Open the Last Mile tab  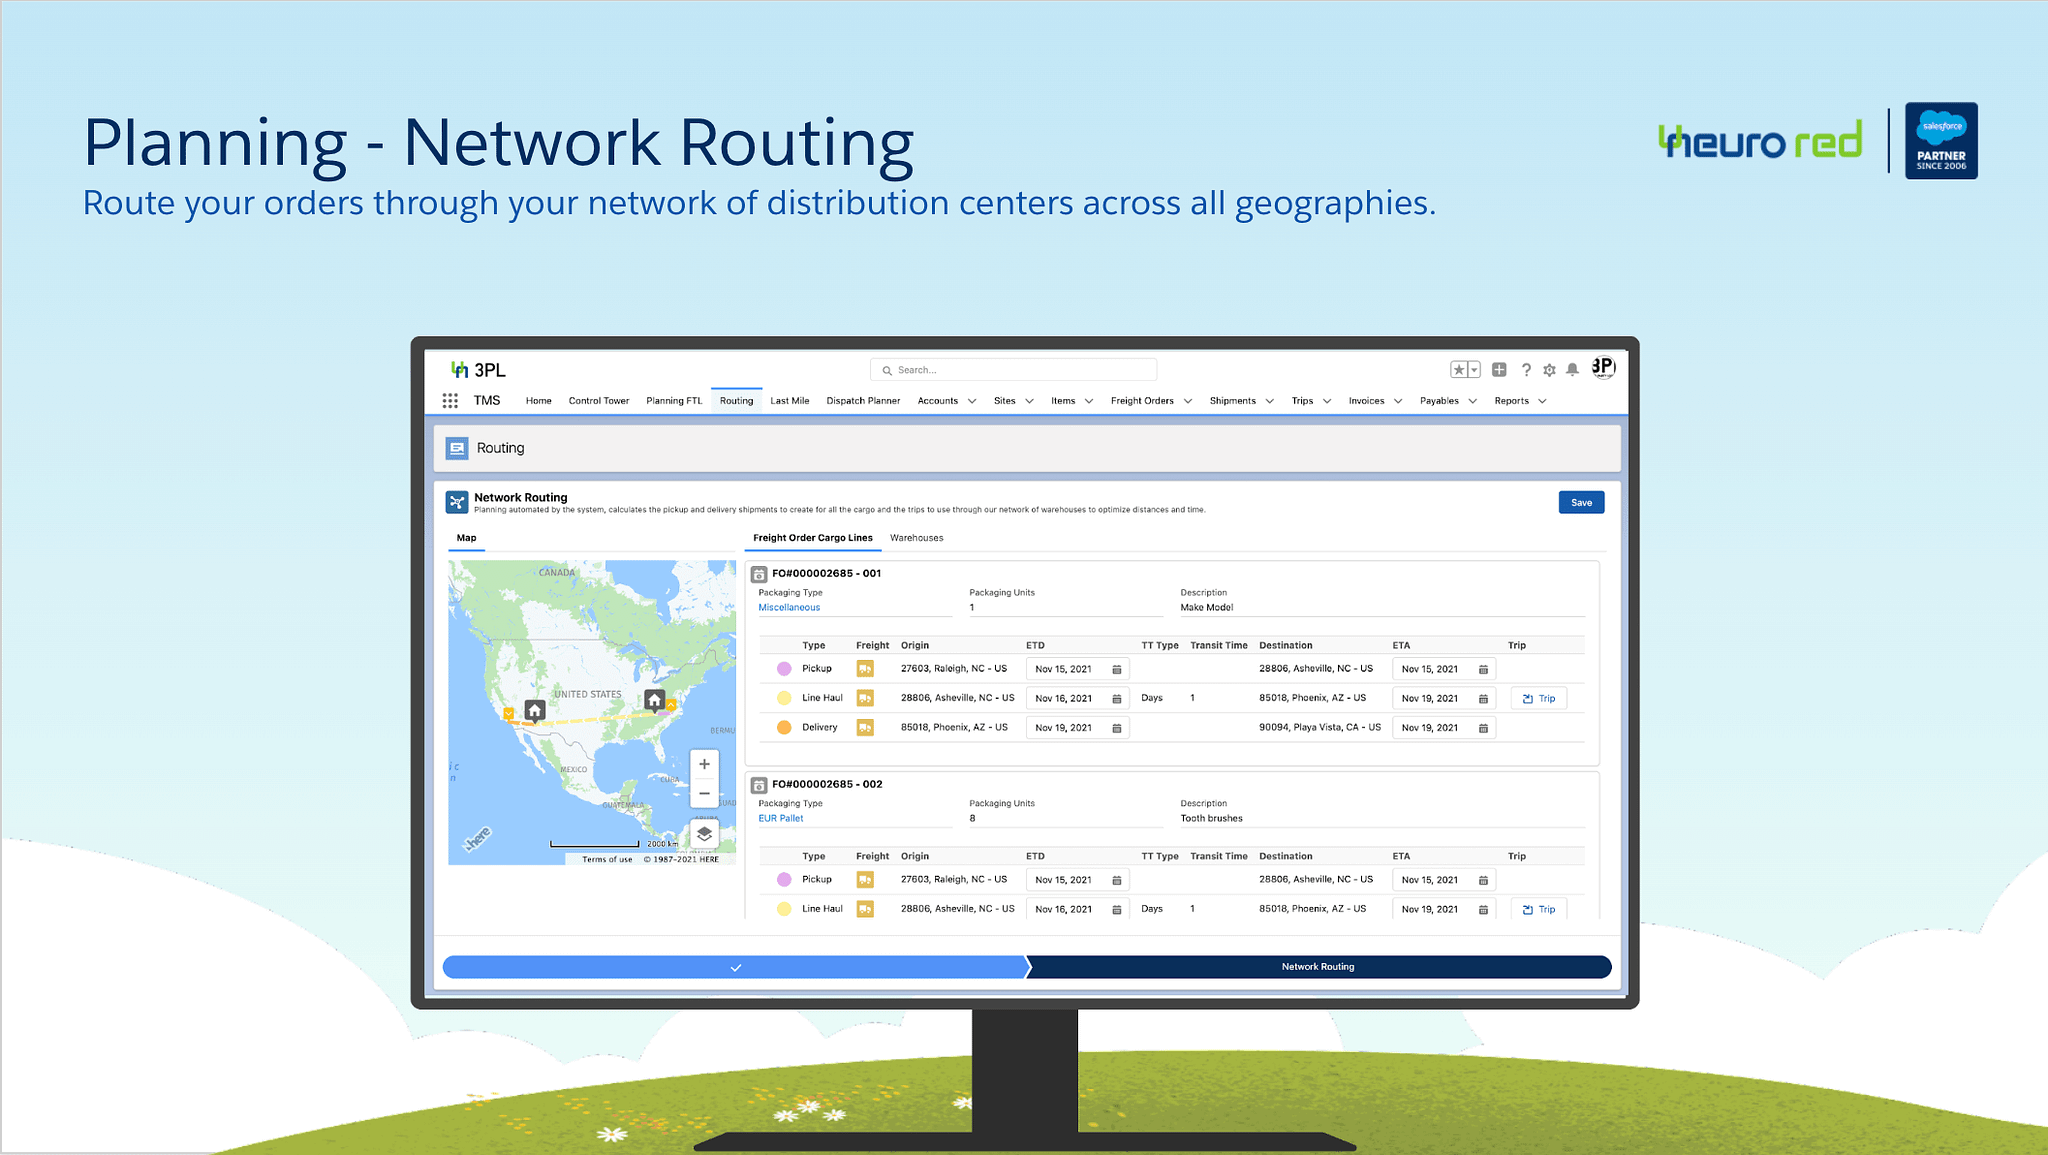(x=790, y=401)
